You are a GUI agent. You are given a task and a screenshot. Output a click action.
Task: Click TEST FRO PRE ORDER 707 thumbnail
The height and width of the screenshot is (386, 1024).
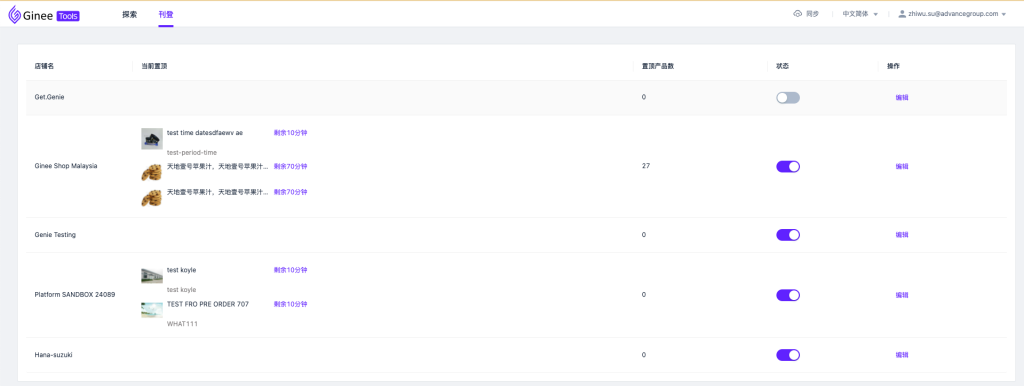tap(152, 310)
